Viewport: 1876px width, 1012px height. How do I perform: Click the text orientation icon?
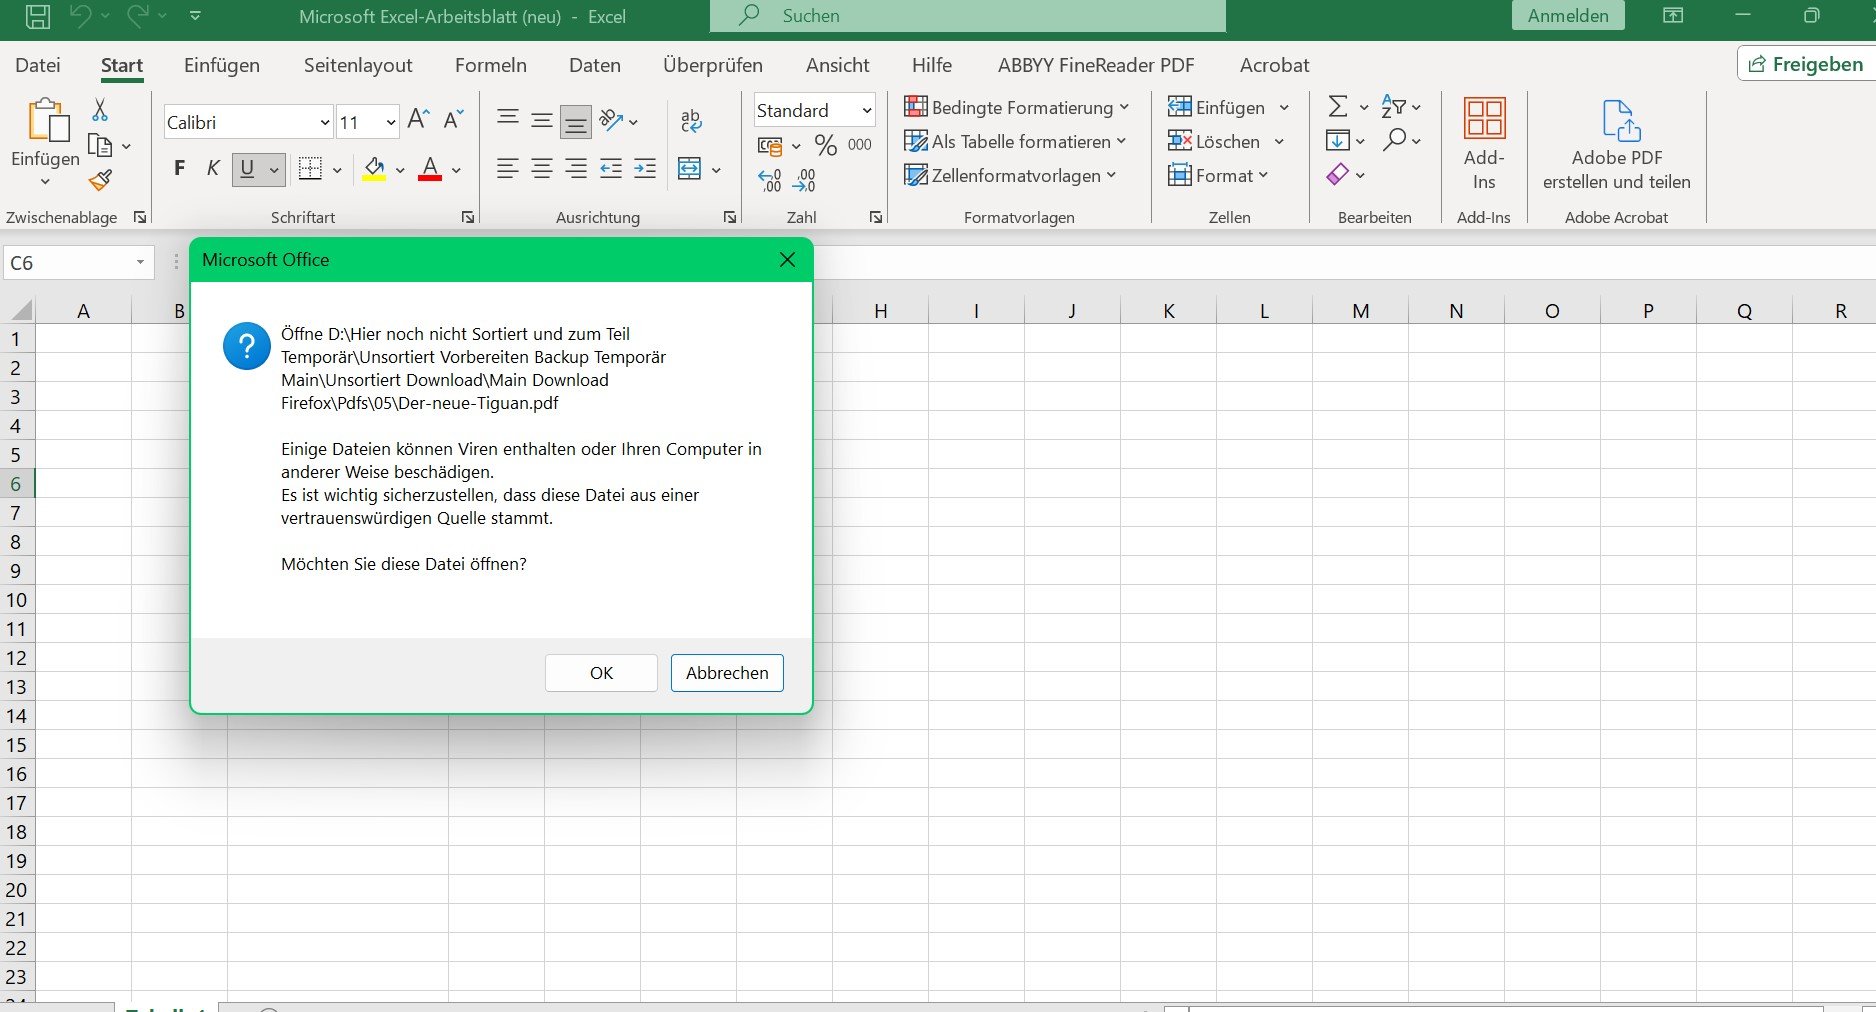(611, 121)
